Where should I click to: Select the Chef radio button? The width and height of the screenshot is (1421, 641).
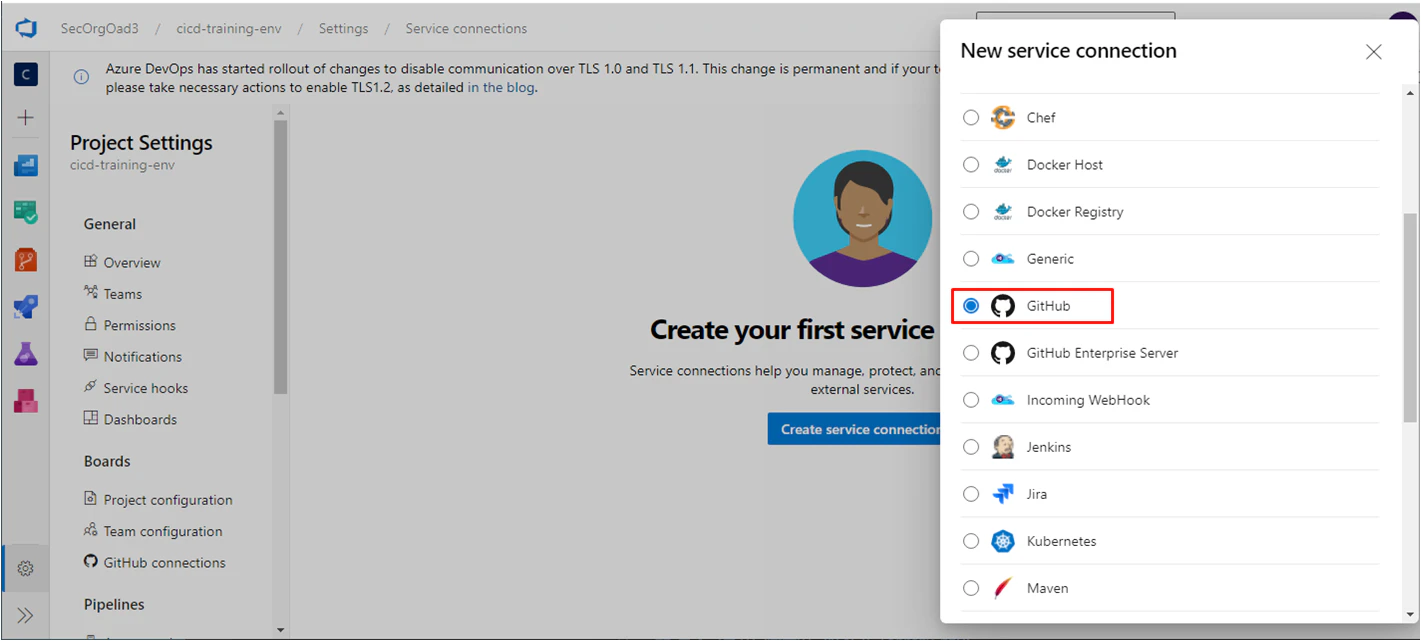coord(971,118)
